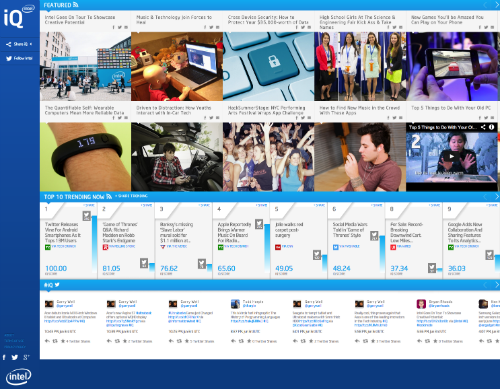500x389 pixels.
Task: Show next trending stories with the right arrow
Action: (x=497, y=197)
